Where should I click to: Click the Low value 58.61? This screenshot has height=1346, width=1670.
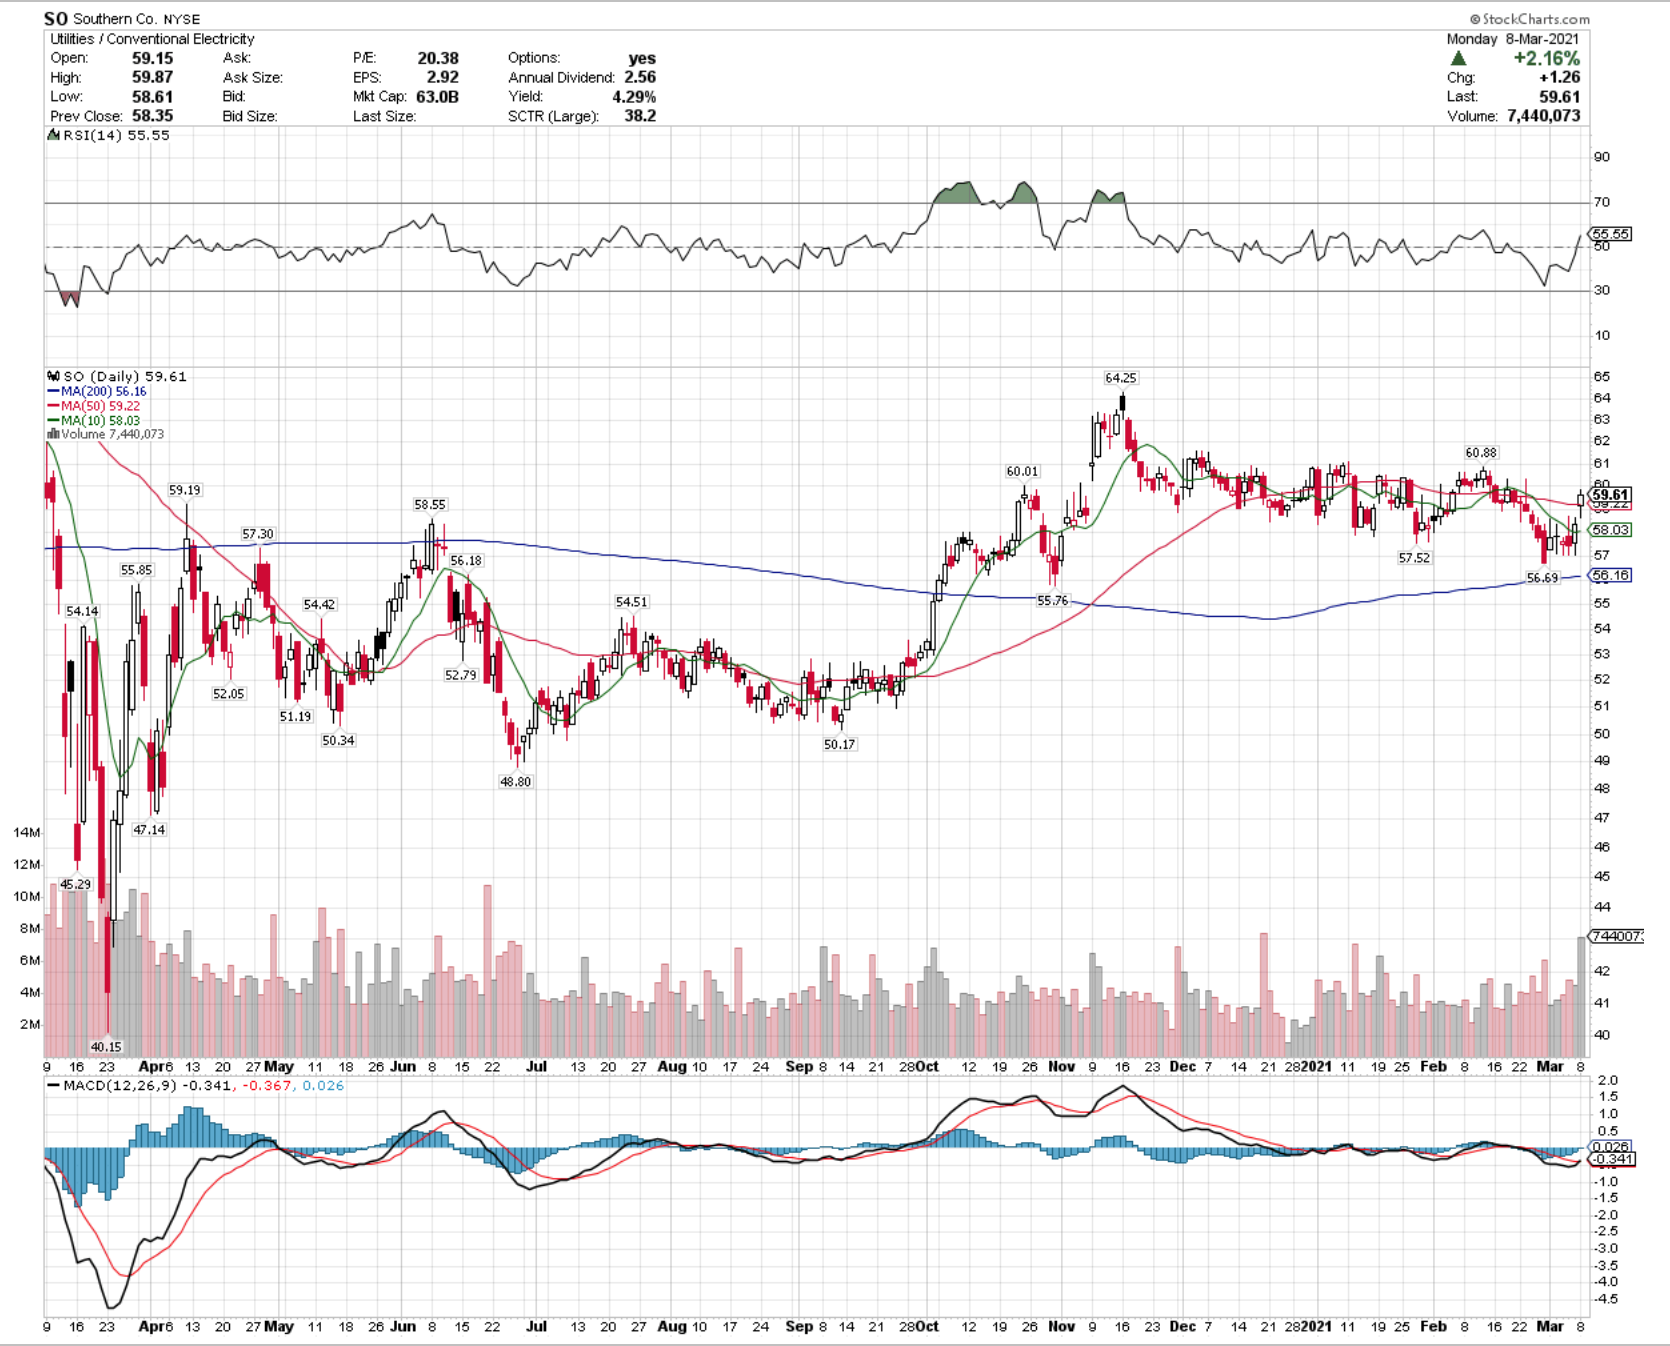152,97
